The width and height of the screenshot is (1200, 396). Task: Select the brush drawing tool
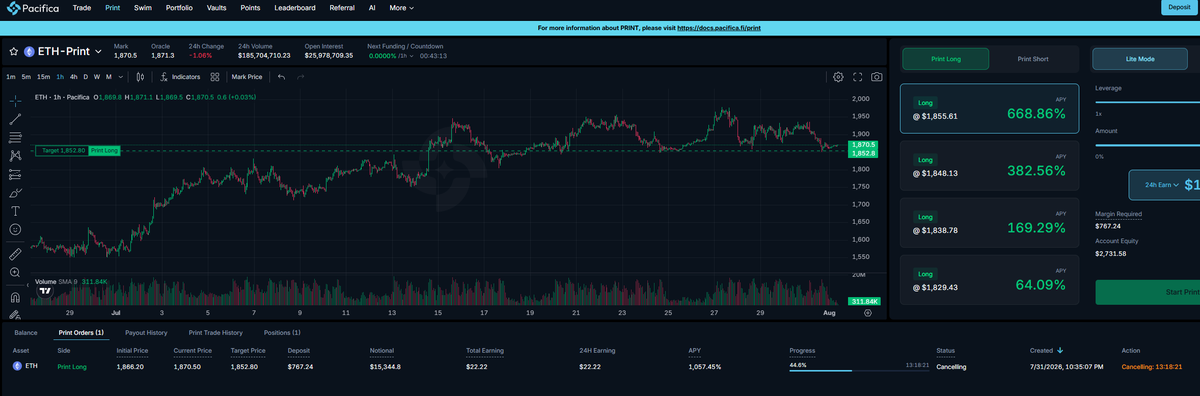click(x=15, y=192)
